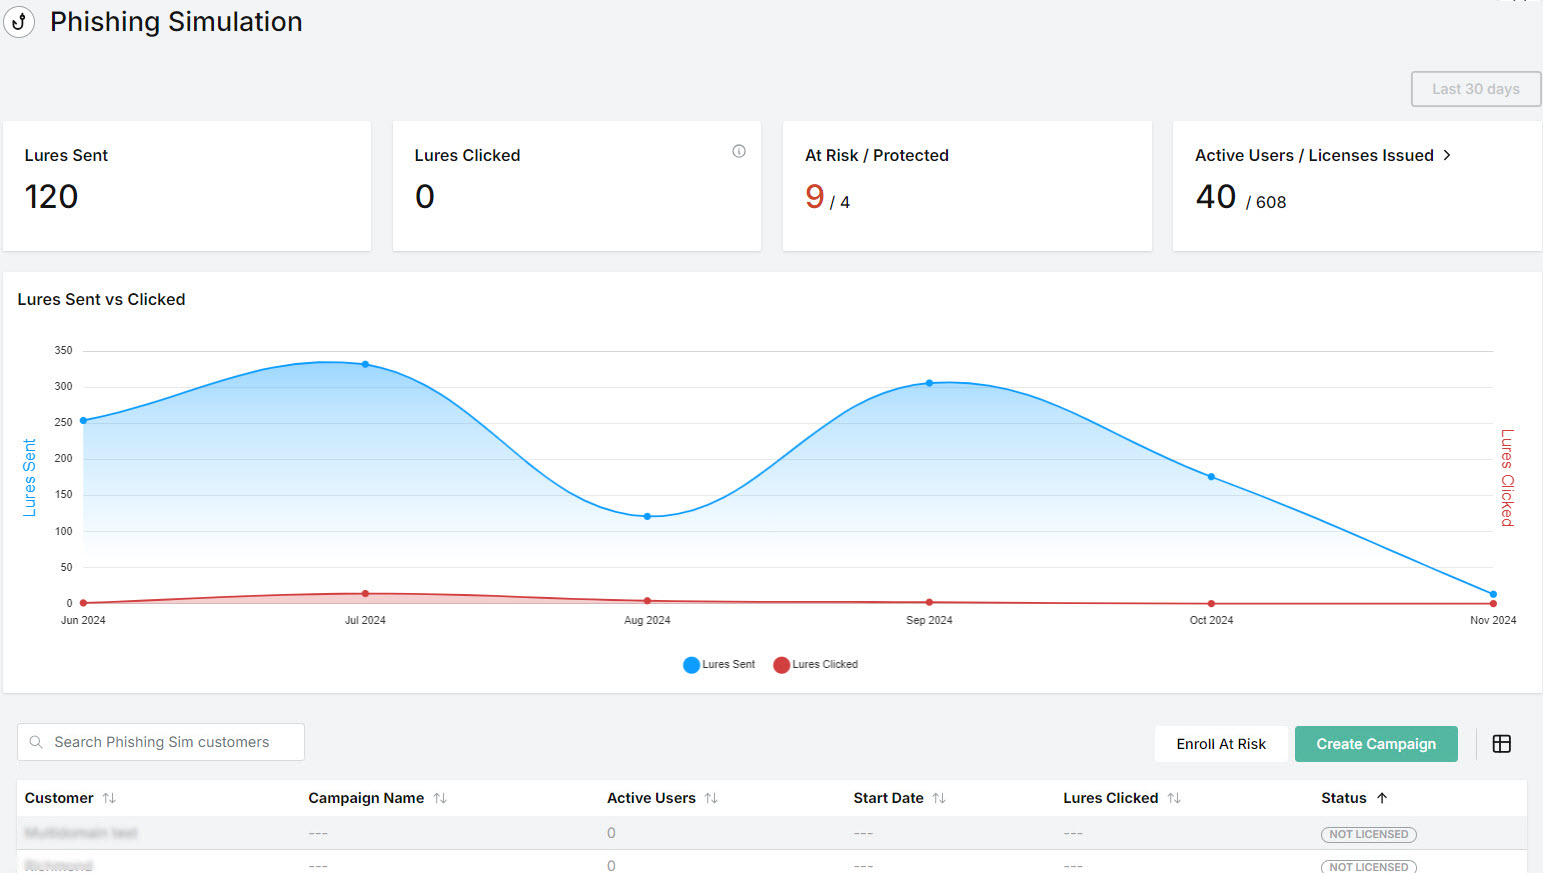1543x875 pixels.
Task: Click the Licenses Issued value 608
Action: pyautogui.click(x=1271, y=202)
